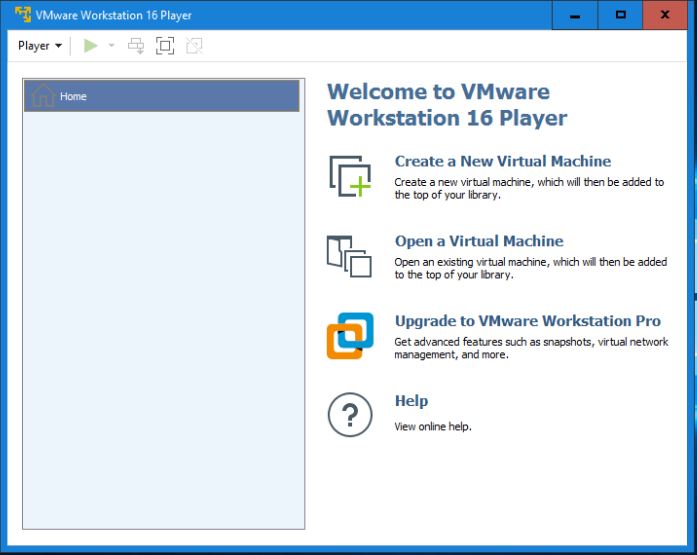Click the 'Get advanced features such as snapshots' text
Image resolution: width=697 pixels, height=555 pixels.
[531, 348]
